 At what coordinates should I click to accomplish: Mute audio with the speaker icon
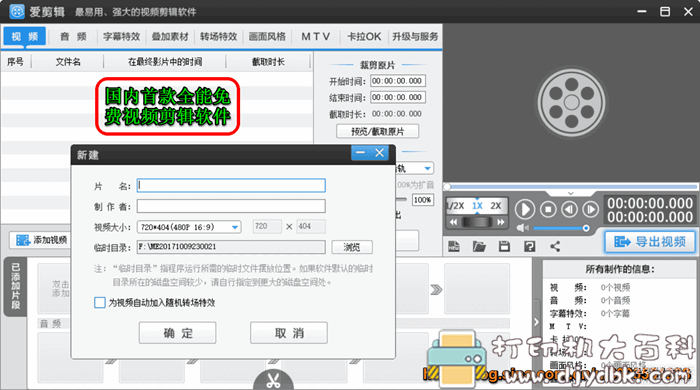522,228
